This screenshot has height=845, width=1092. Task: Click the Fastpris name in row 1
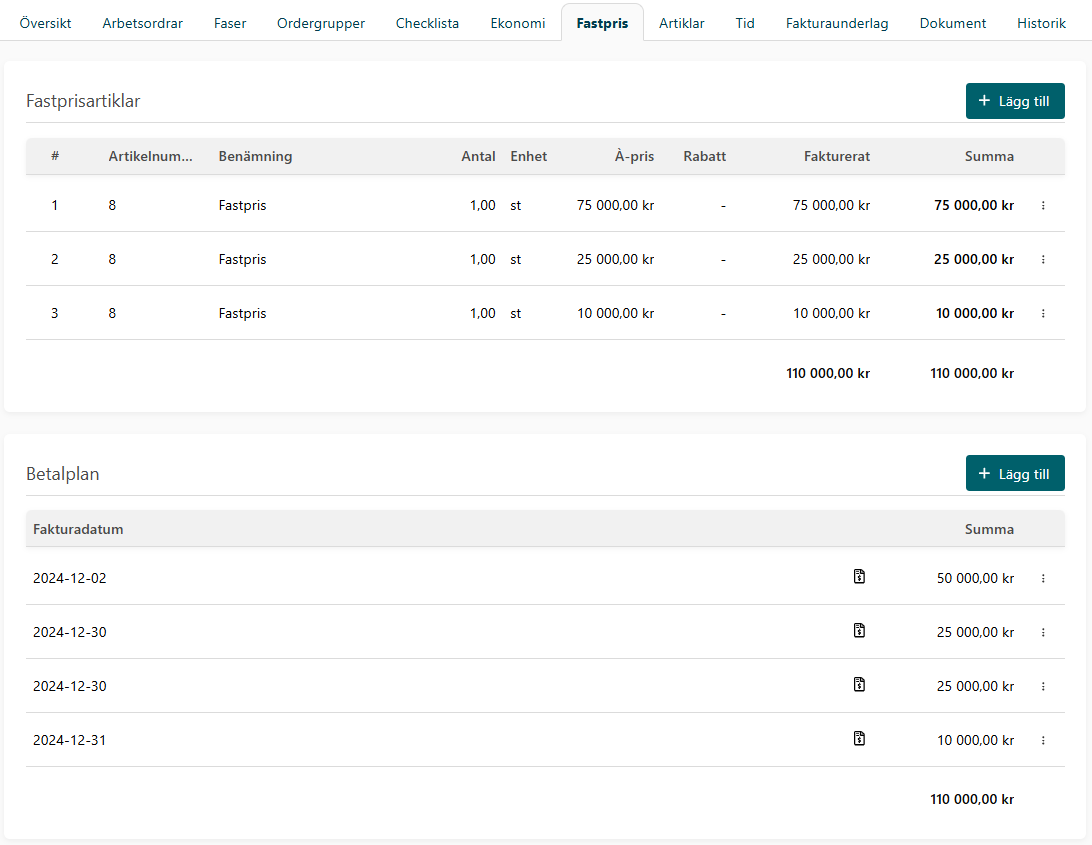[242, 206]
